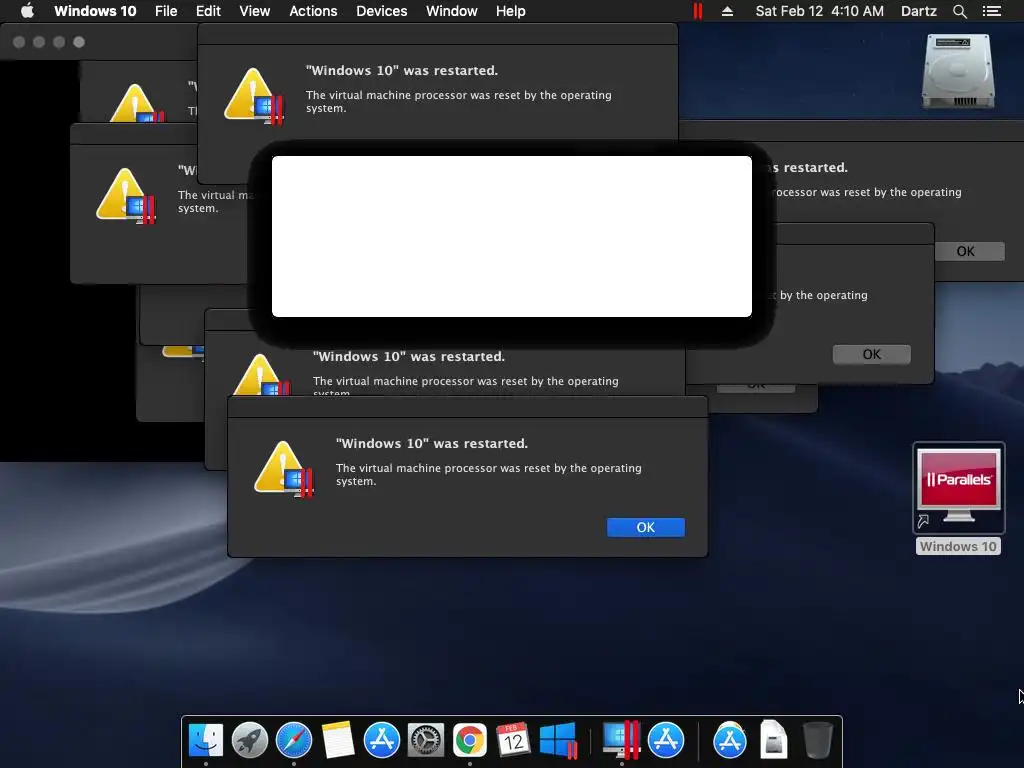Click the warning icon in the topmost restart dialog

[253, 96]
